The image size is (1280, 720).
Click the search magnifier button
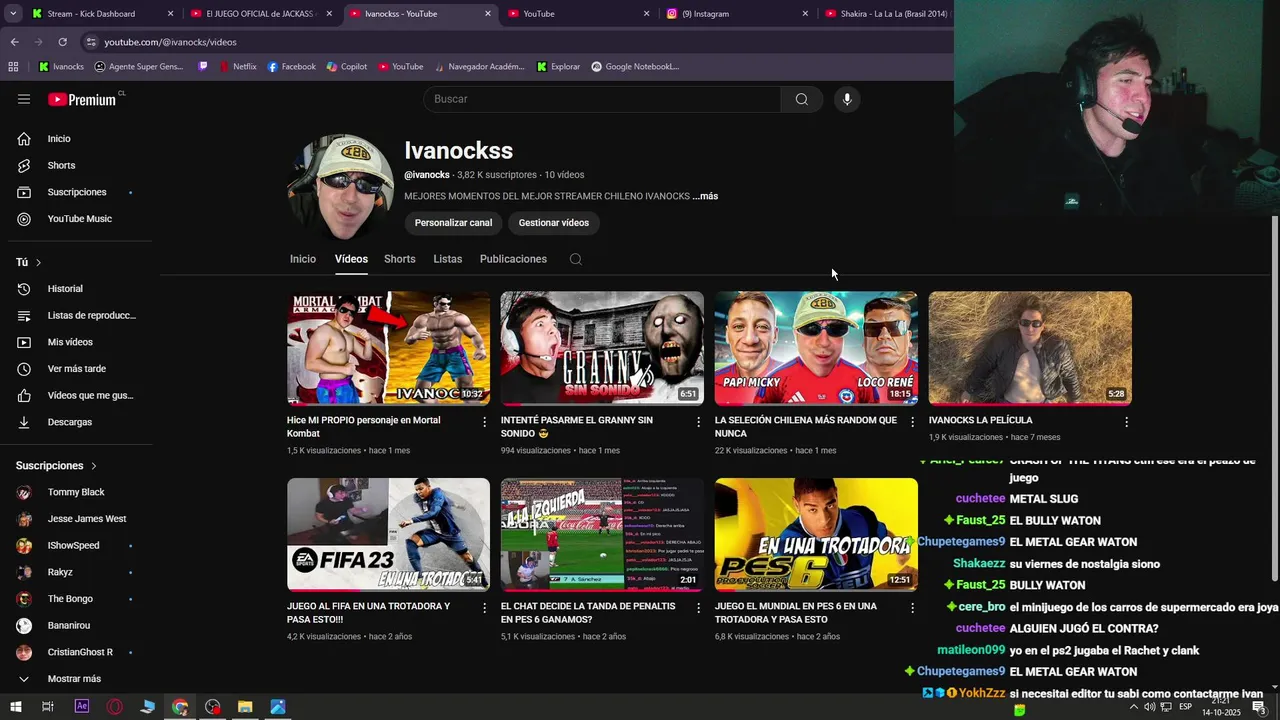point(802,99)
